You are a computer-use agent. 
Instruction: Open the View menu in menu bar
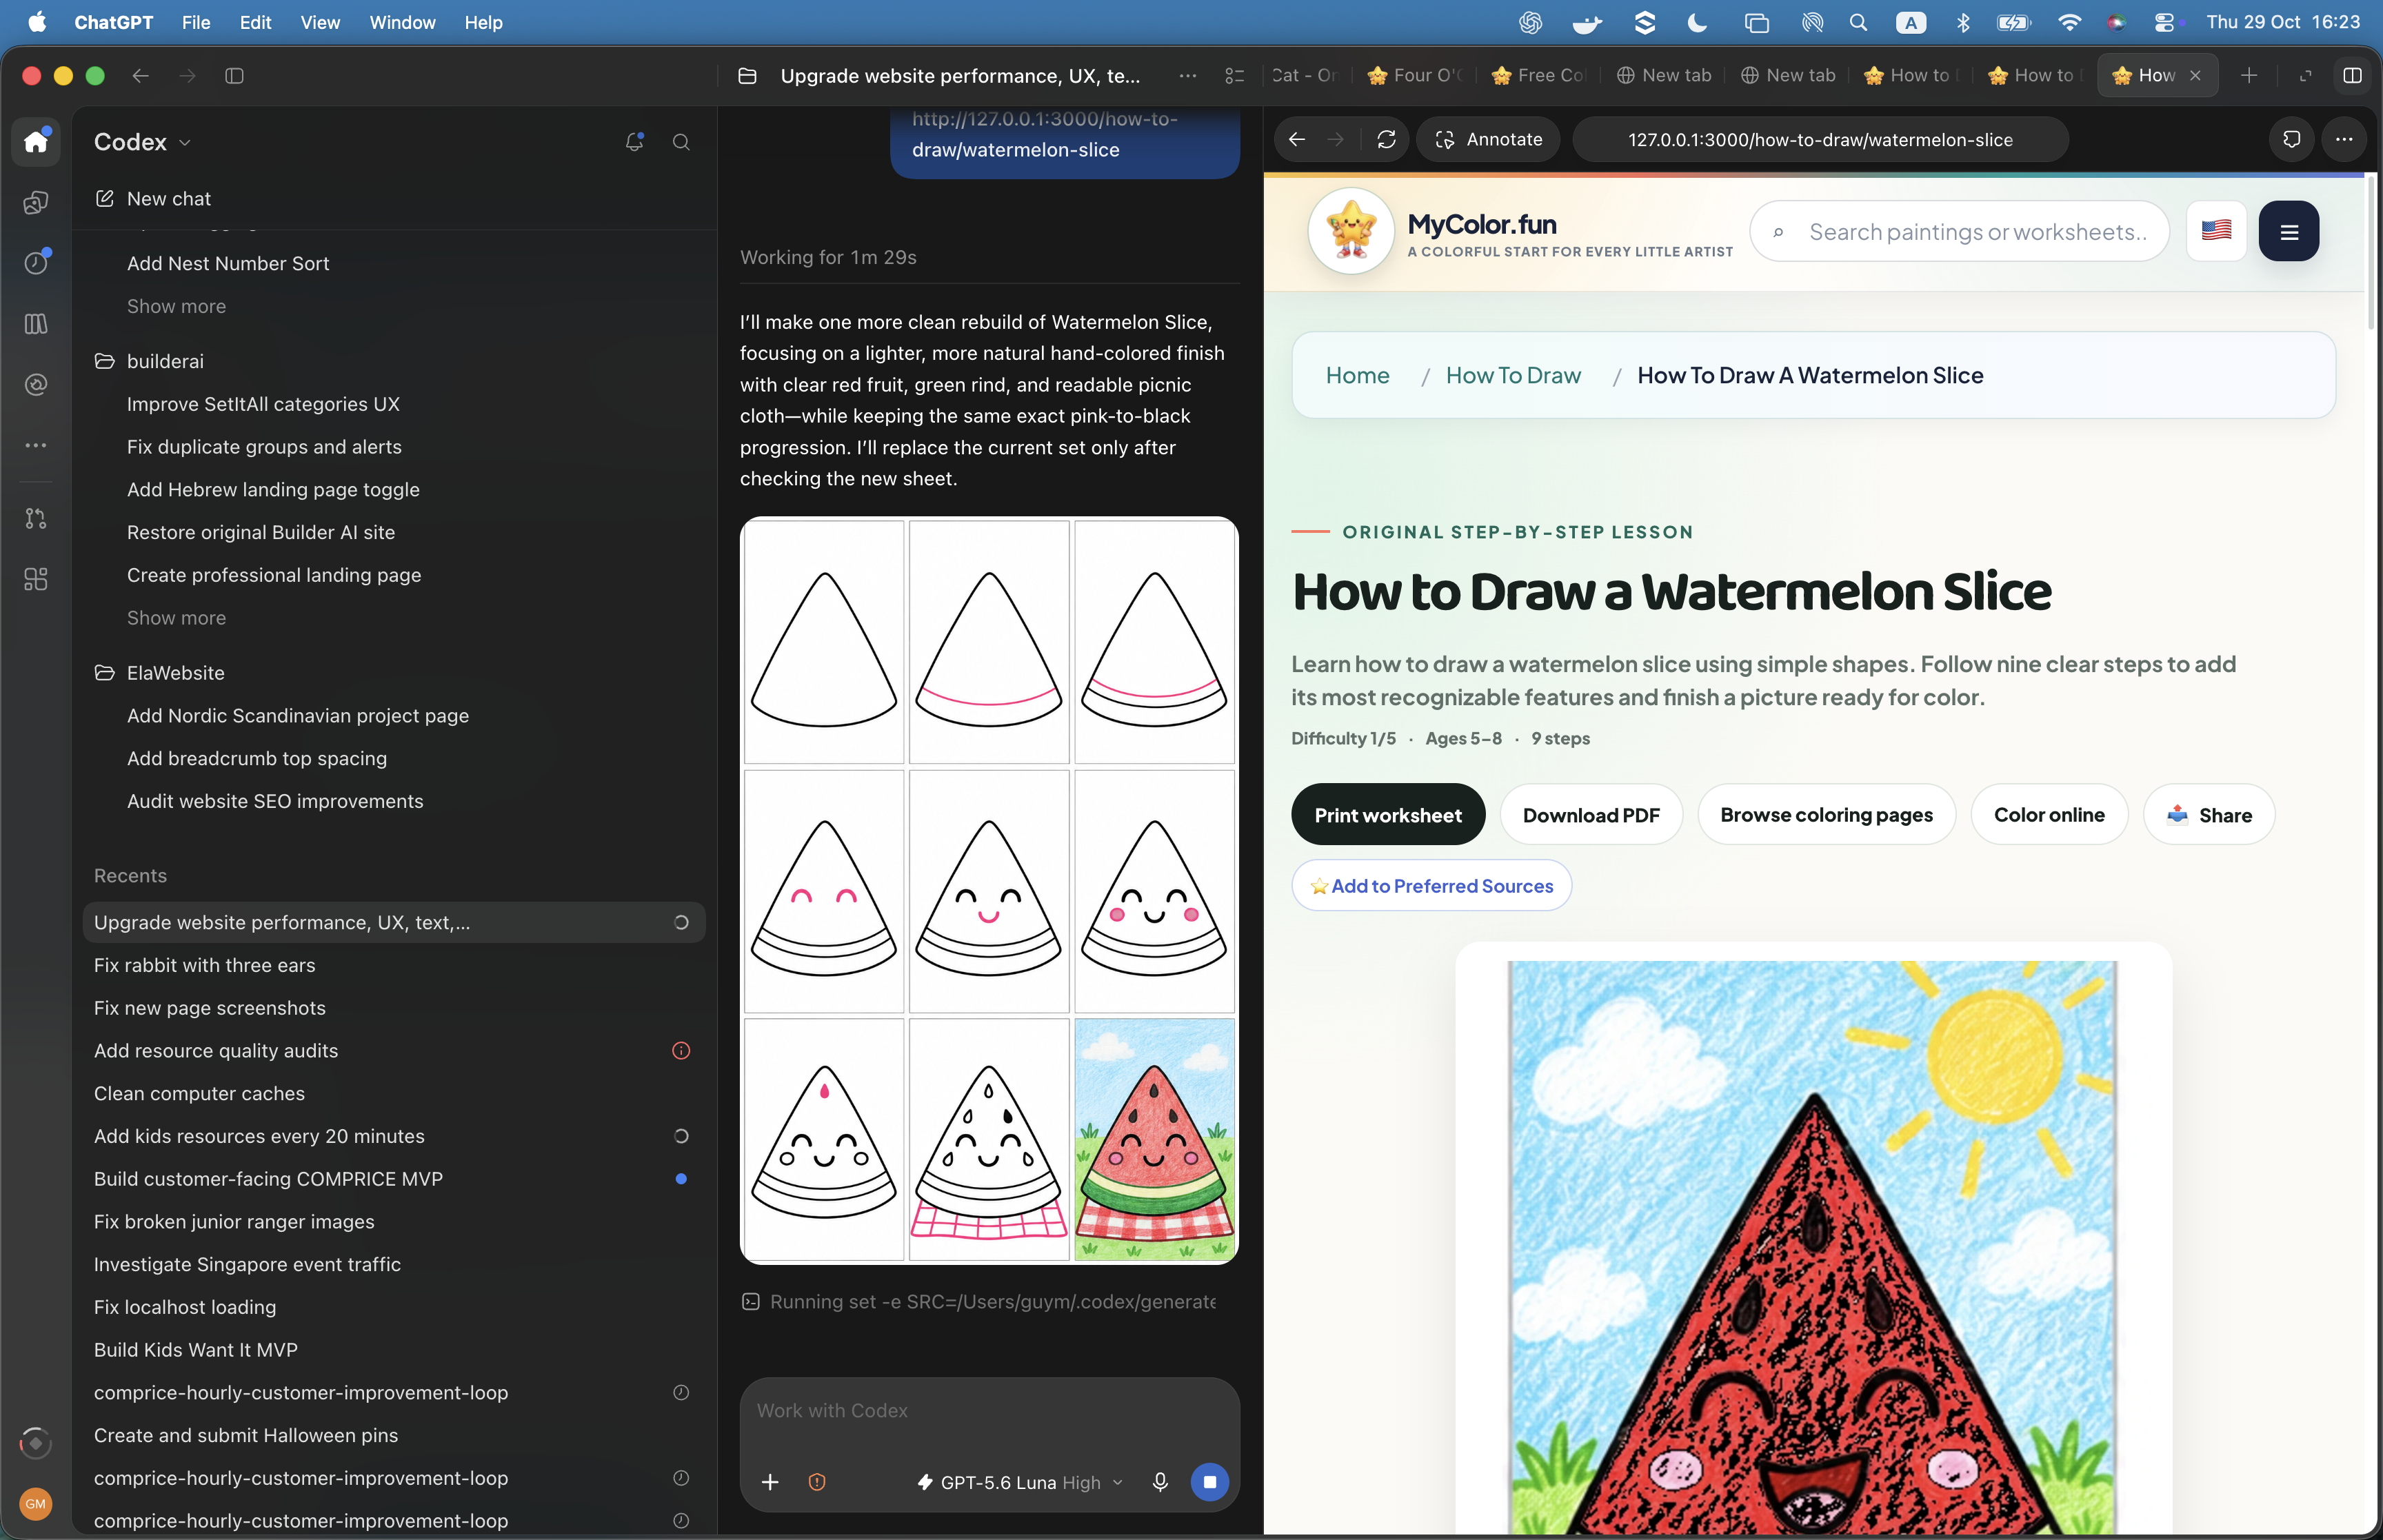click(x=320, y=22)
